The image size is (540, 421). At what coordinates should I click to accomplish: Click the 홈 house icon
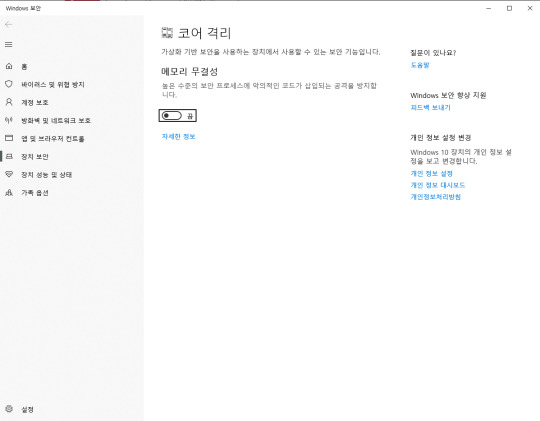[9, 66]
